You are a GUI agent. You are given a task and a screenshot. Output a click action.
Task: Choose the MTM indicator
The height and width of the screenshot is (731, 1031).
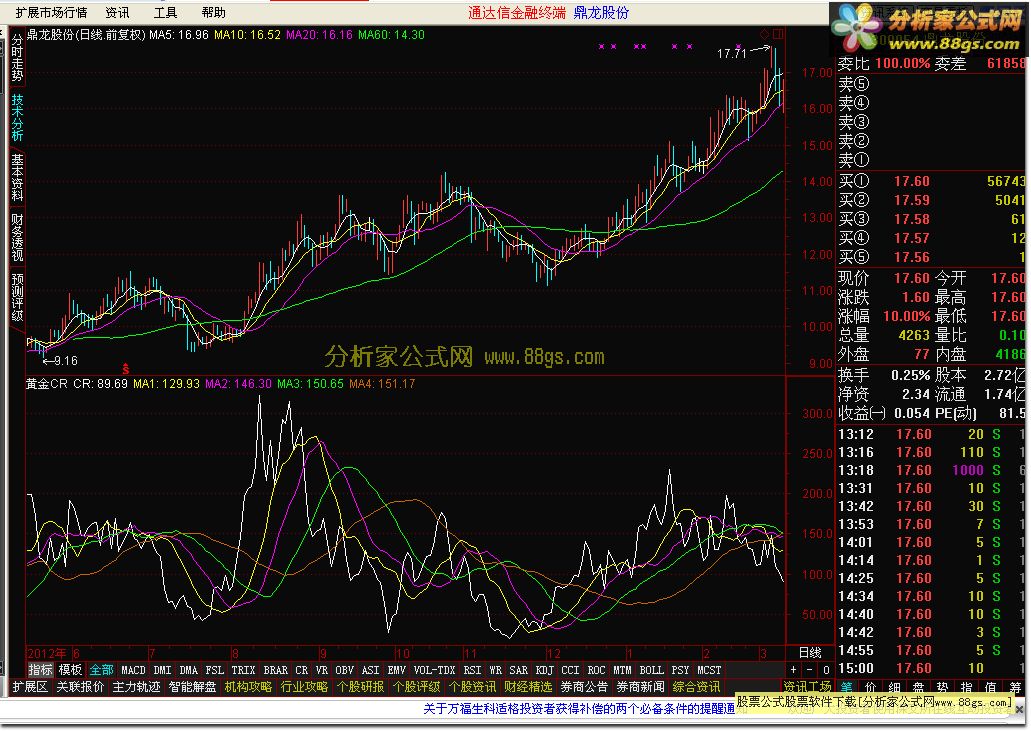tap(622, 670)
